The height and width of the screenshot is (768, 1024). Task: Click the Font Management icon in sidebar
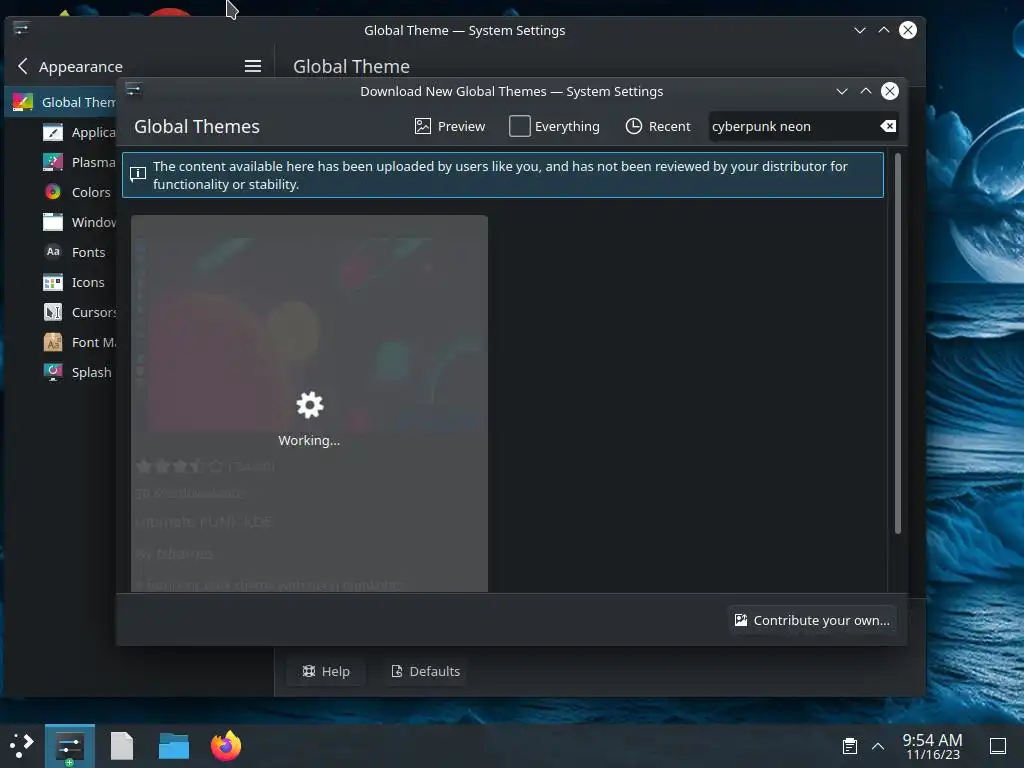(53, 342)
